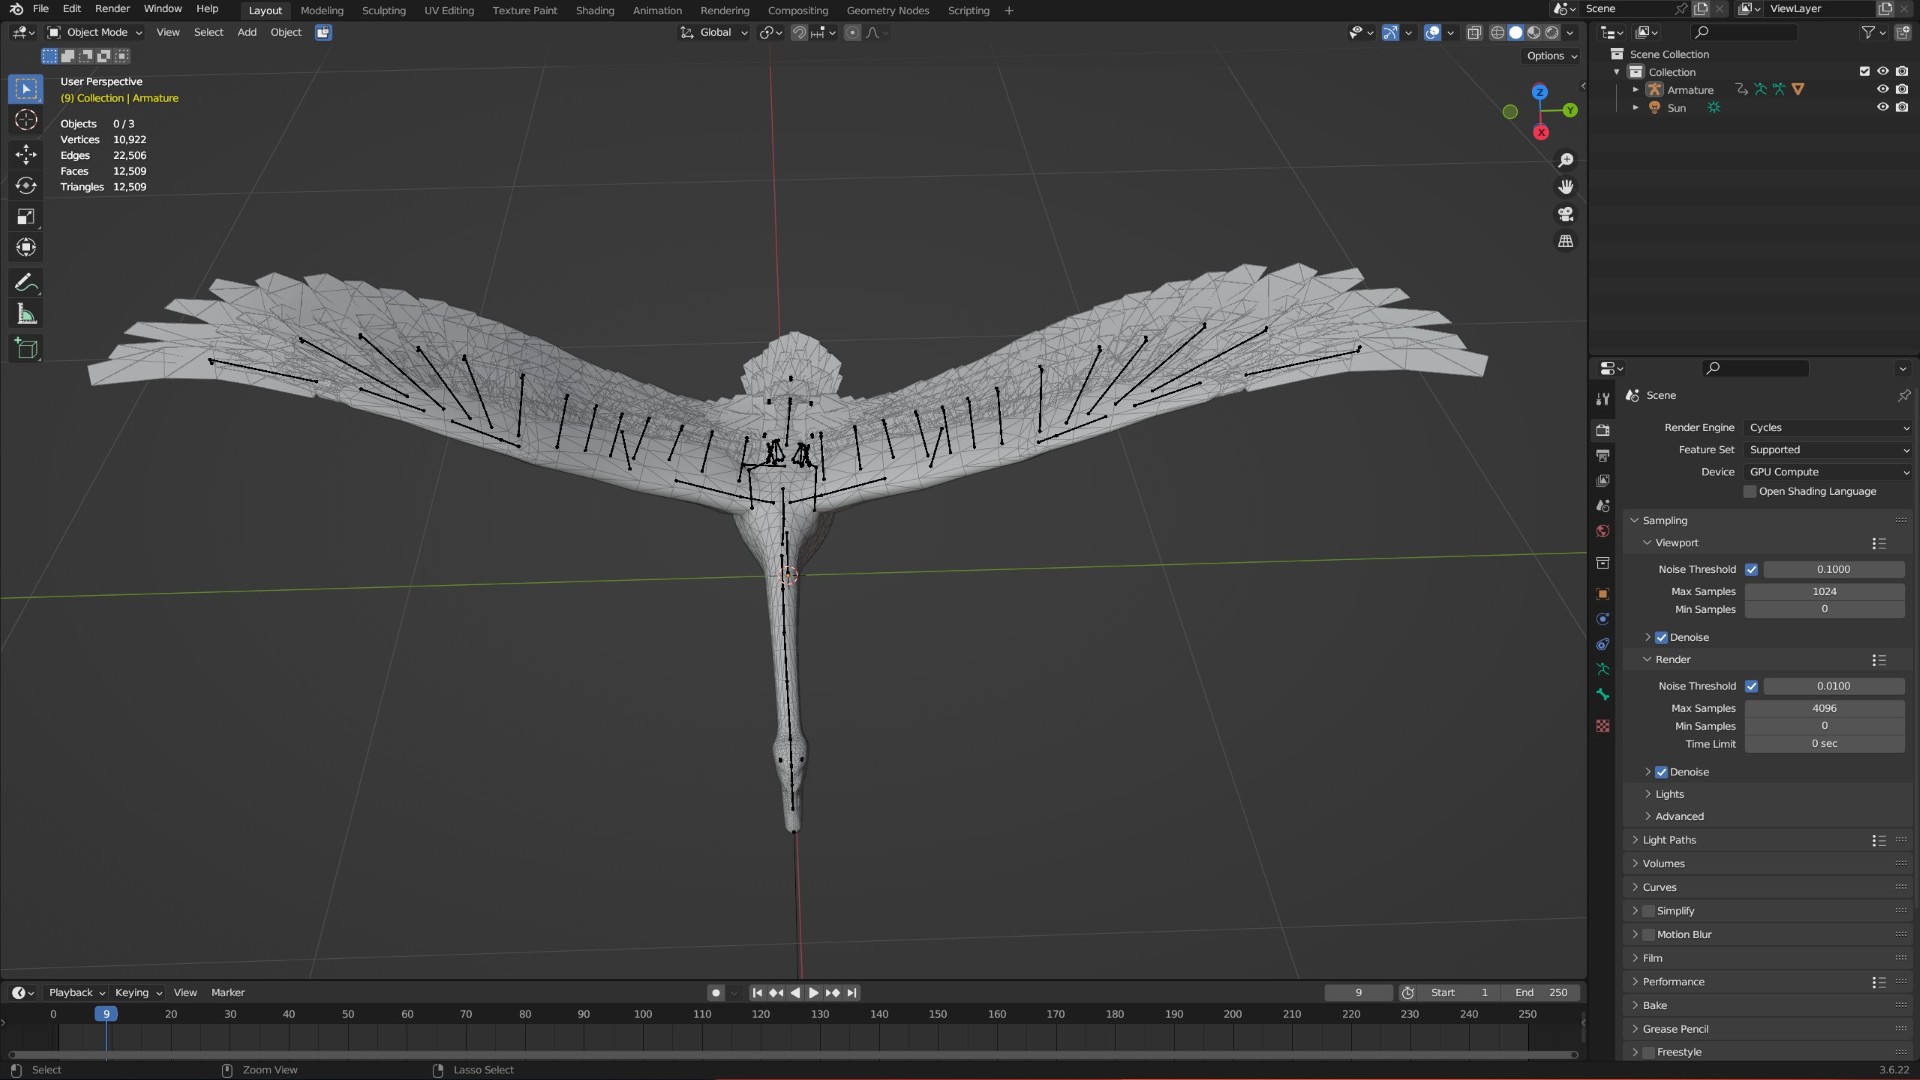Switch perspective/orthographic grid gizmo

[1566, 241]
